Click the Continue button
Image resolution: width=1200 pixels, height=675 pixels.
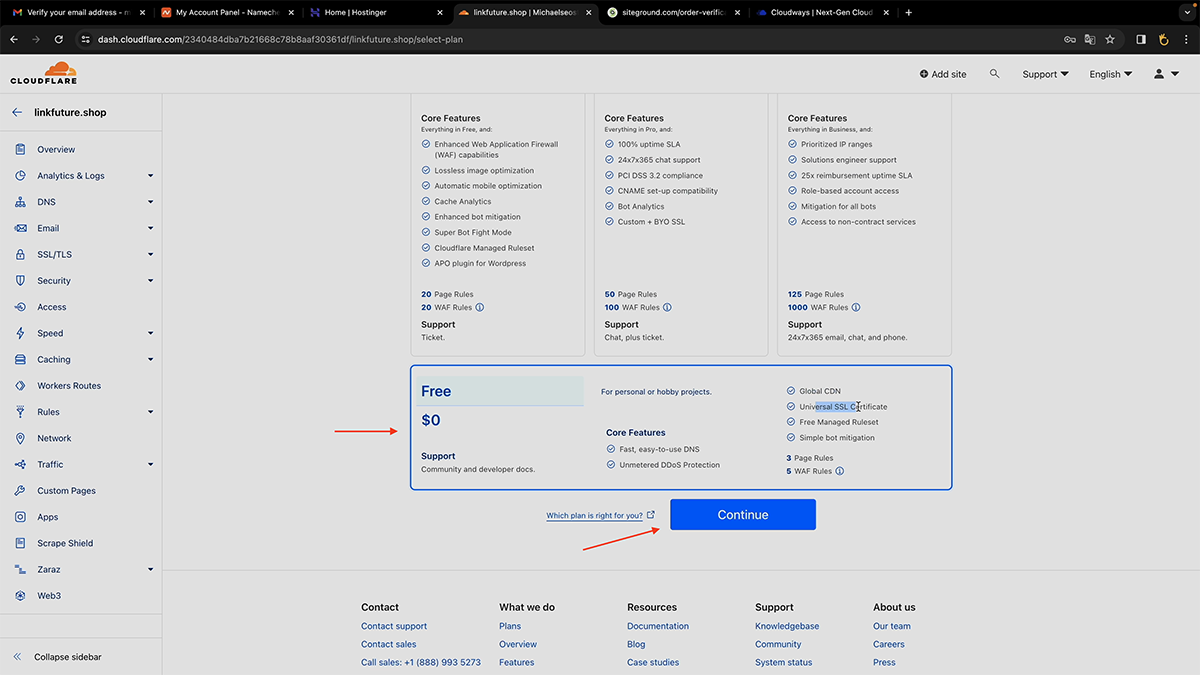click(743, 515)
